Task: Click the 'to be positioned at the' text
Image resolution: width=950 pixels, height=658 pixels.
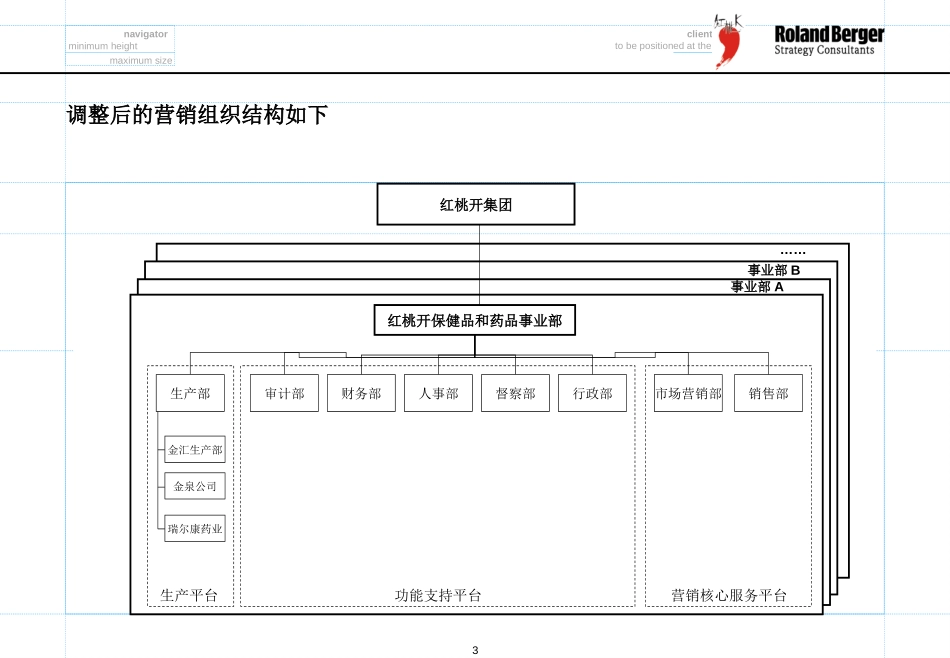Action: pos(663,46)
